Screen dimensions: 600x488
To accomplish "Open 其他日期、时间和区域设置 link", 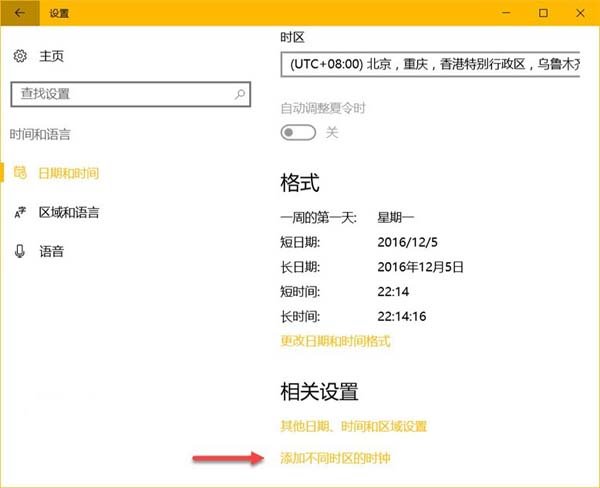I will 353,427.
